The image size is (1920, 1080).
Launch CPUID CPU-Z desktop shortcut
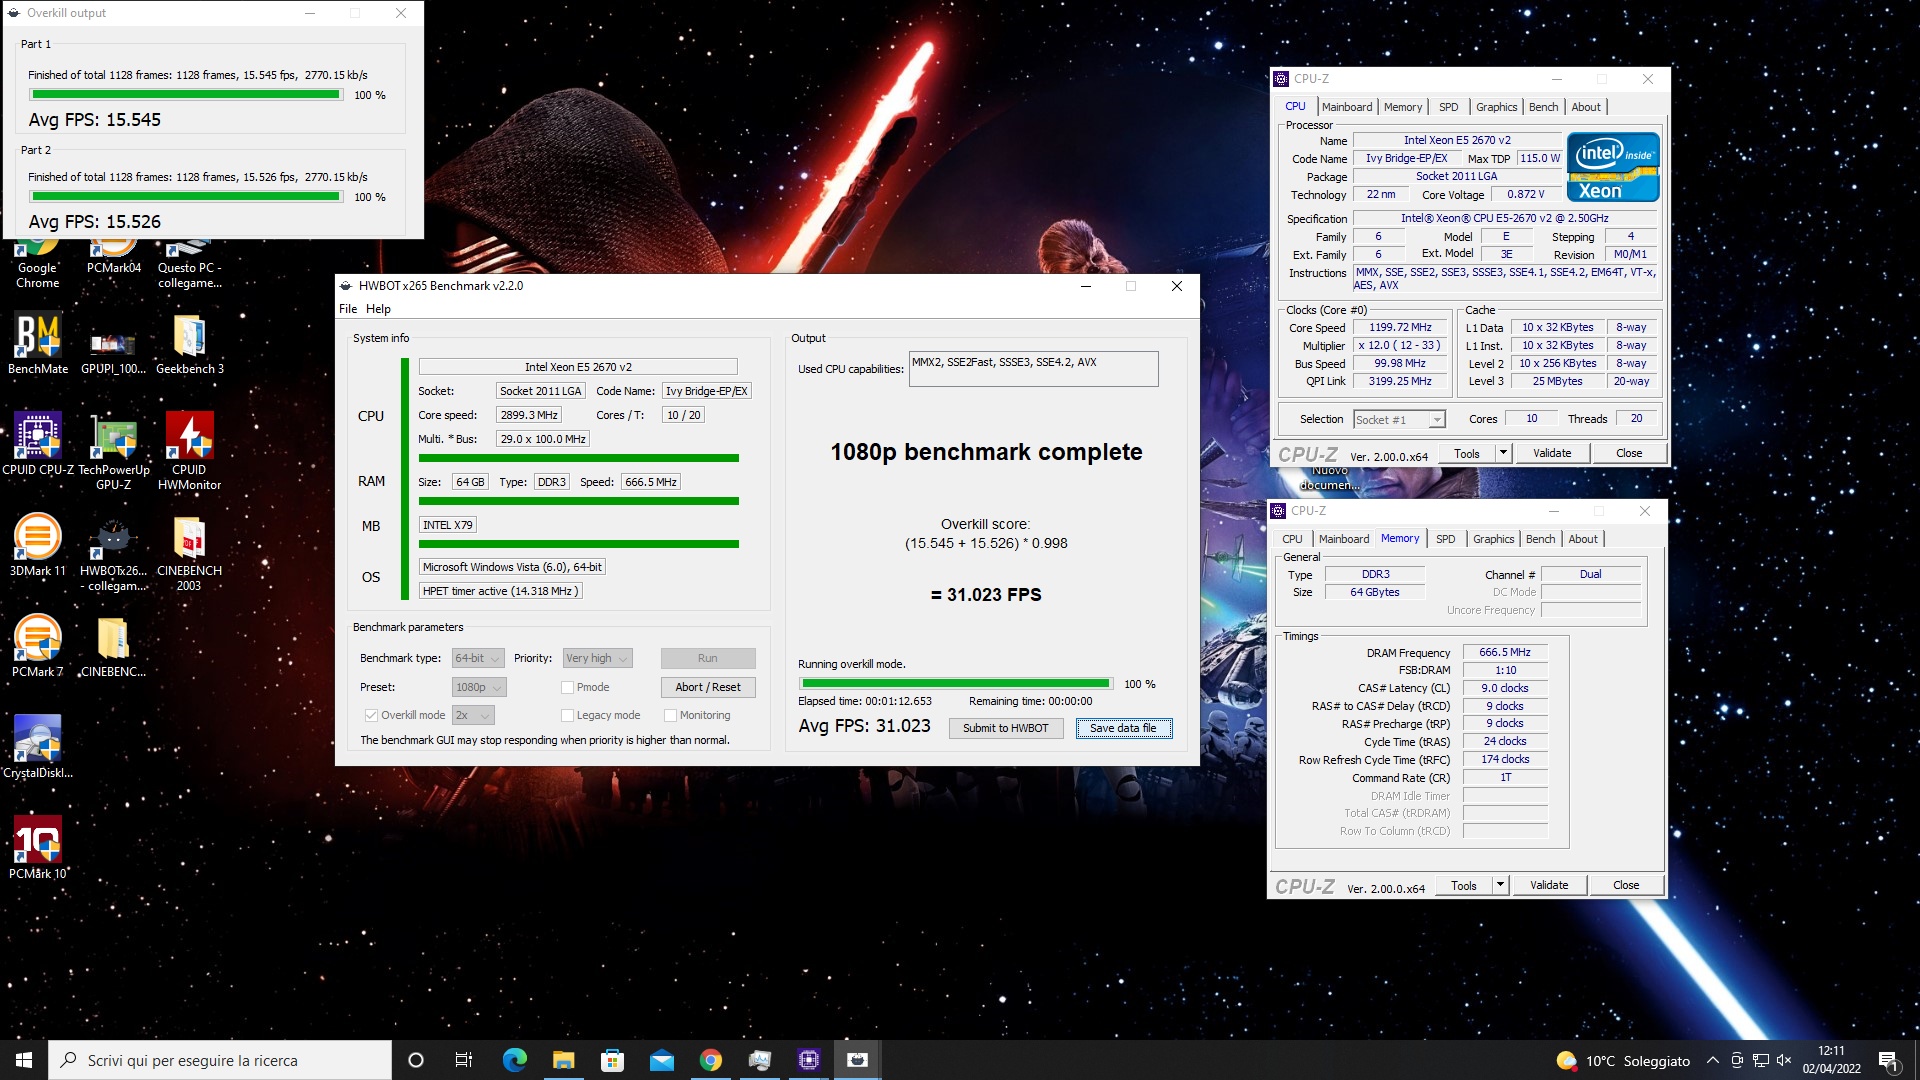[38, 444]
